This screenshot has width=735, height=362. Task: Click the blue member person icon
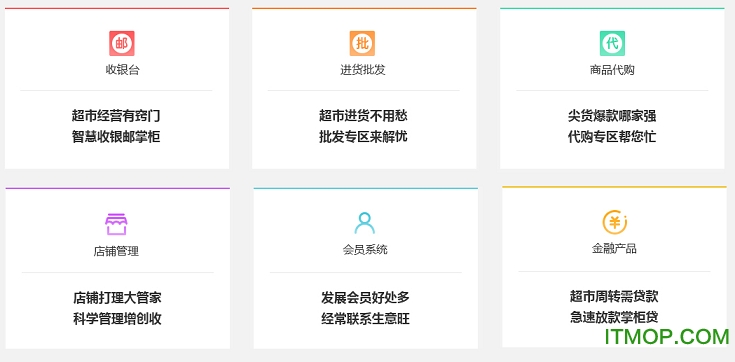[x=365, y=223]
